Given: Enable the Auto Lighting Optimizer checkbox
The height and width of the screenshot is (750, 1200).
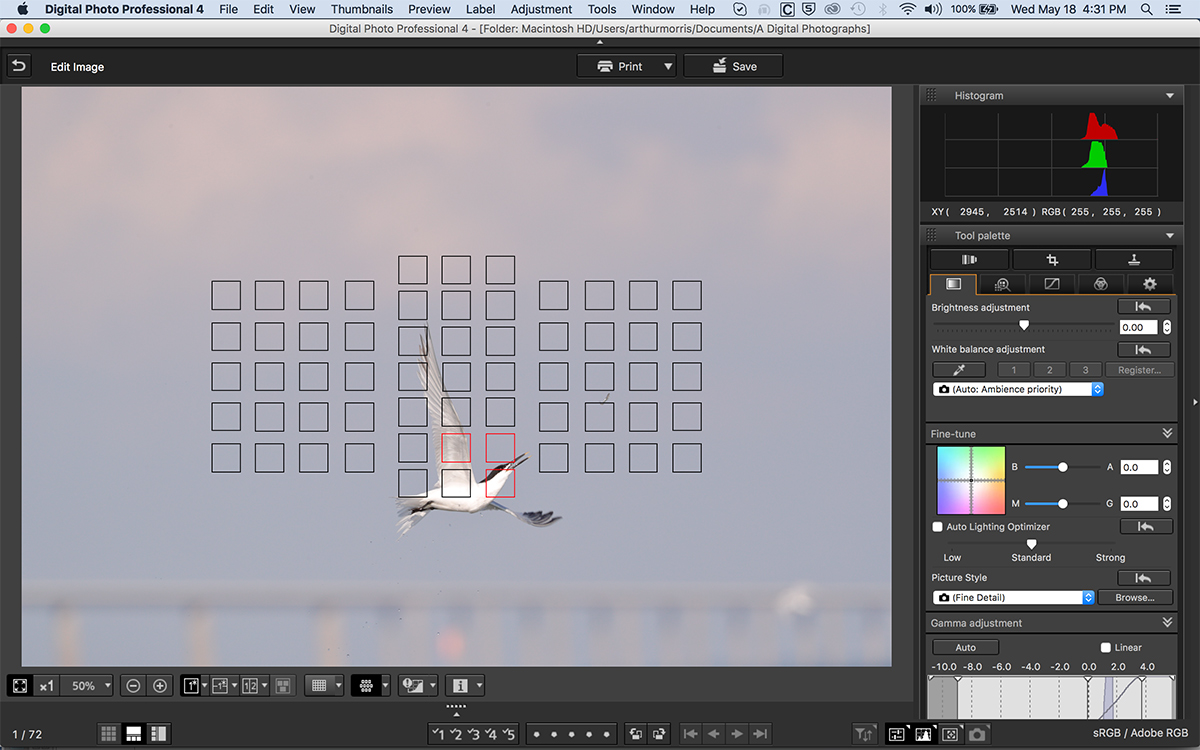Looking at the screenshot, I should coord(938,527).
